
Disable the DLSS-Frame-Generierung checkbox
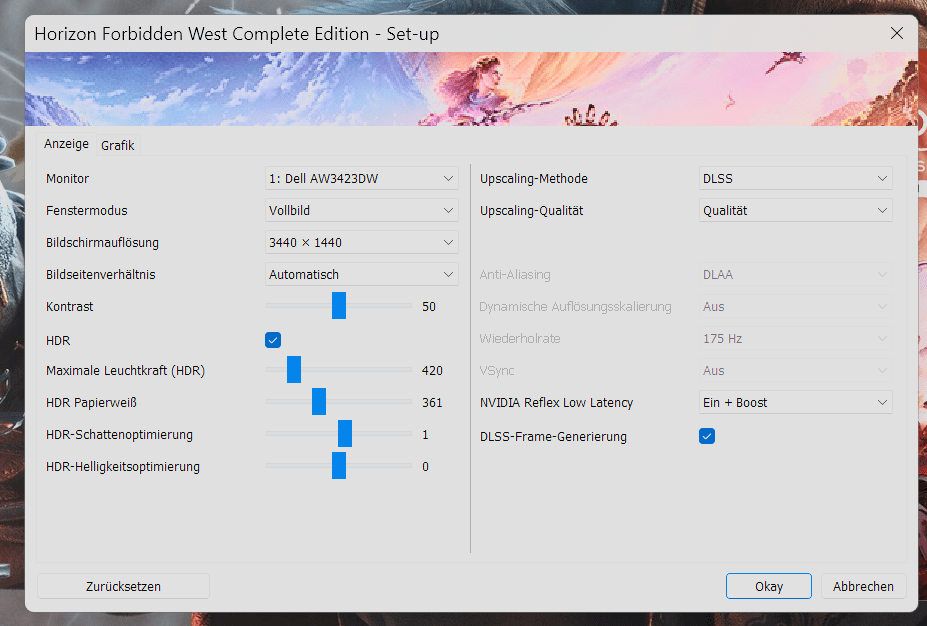point(706,436)
